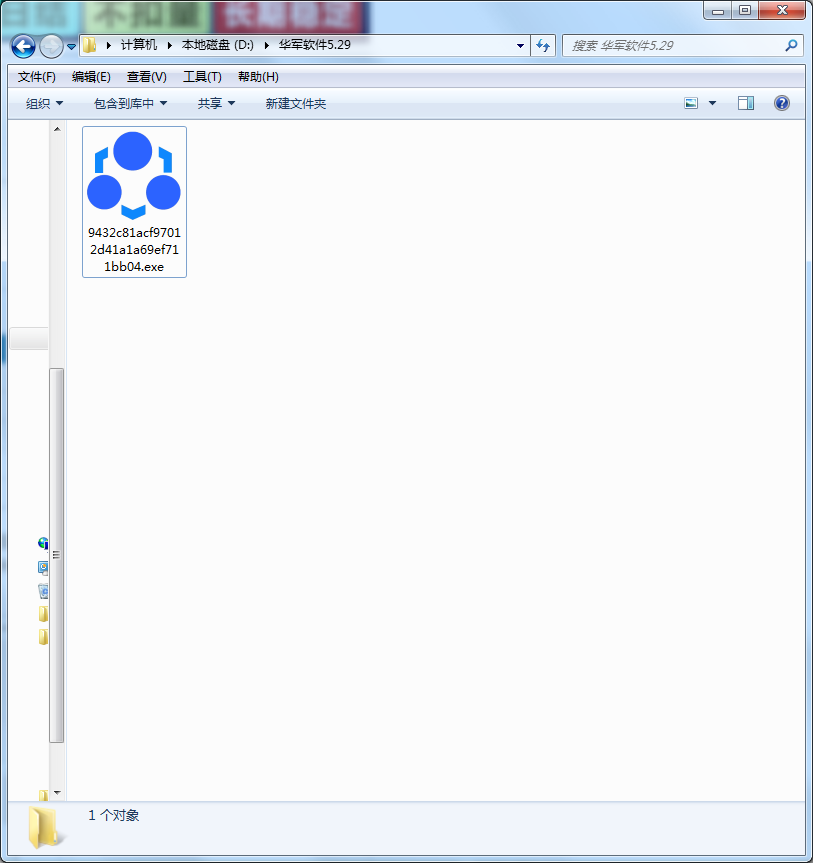
Task: Expand the arrow after 本地磁盘 (D:)
Action: pos(266,45)
